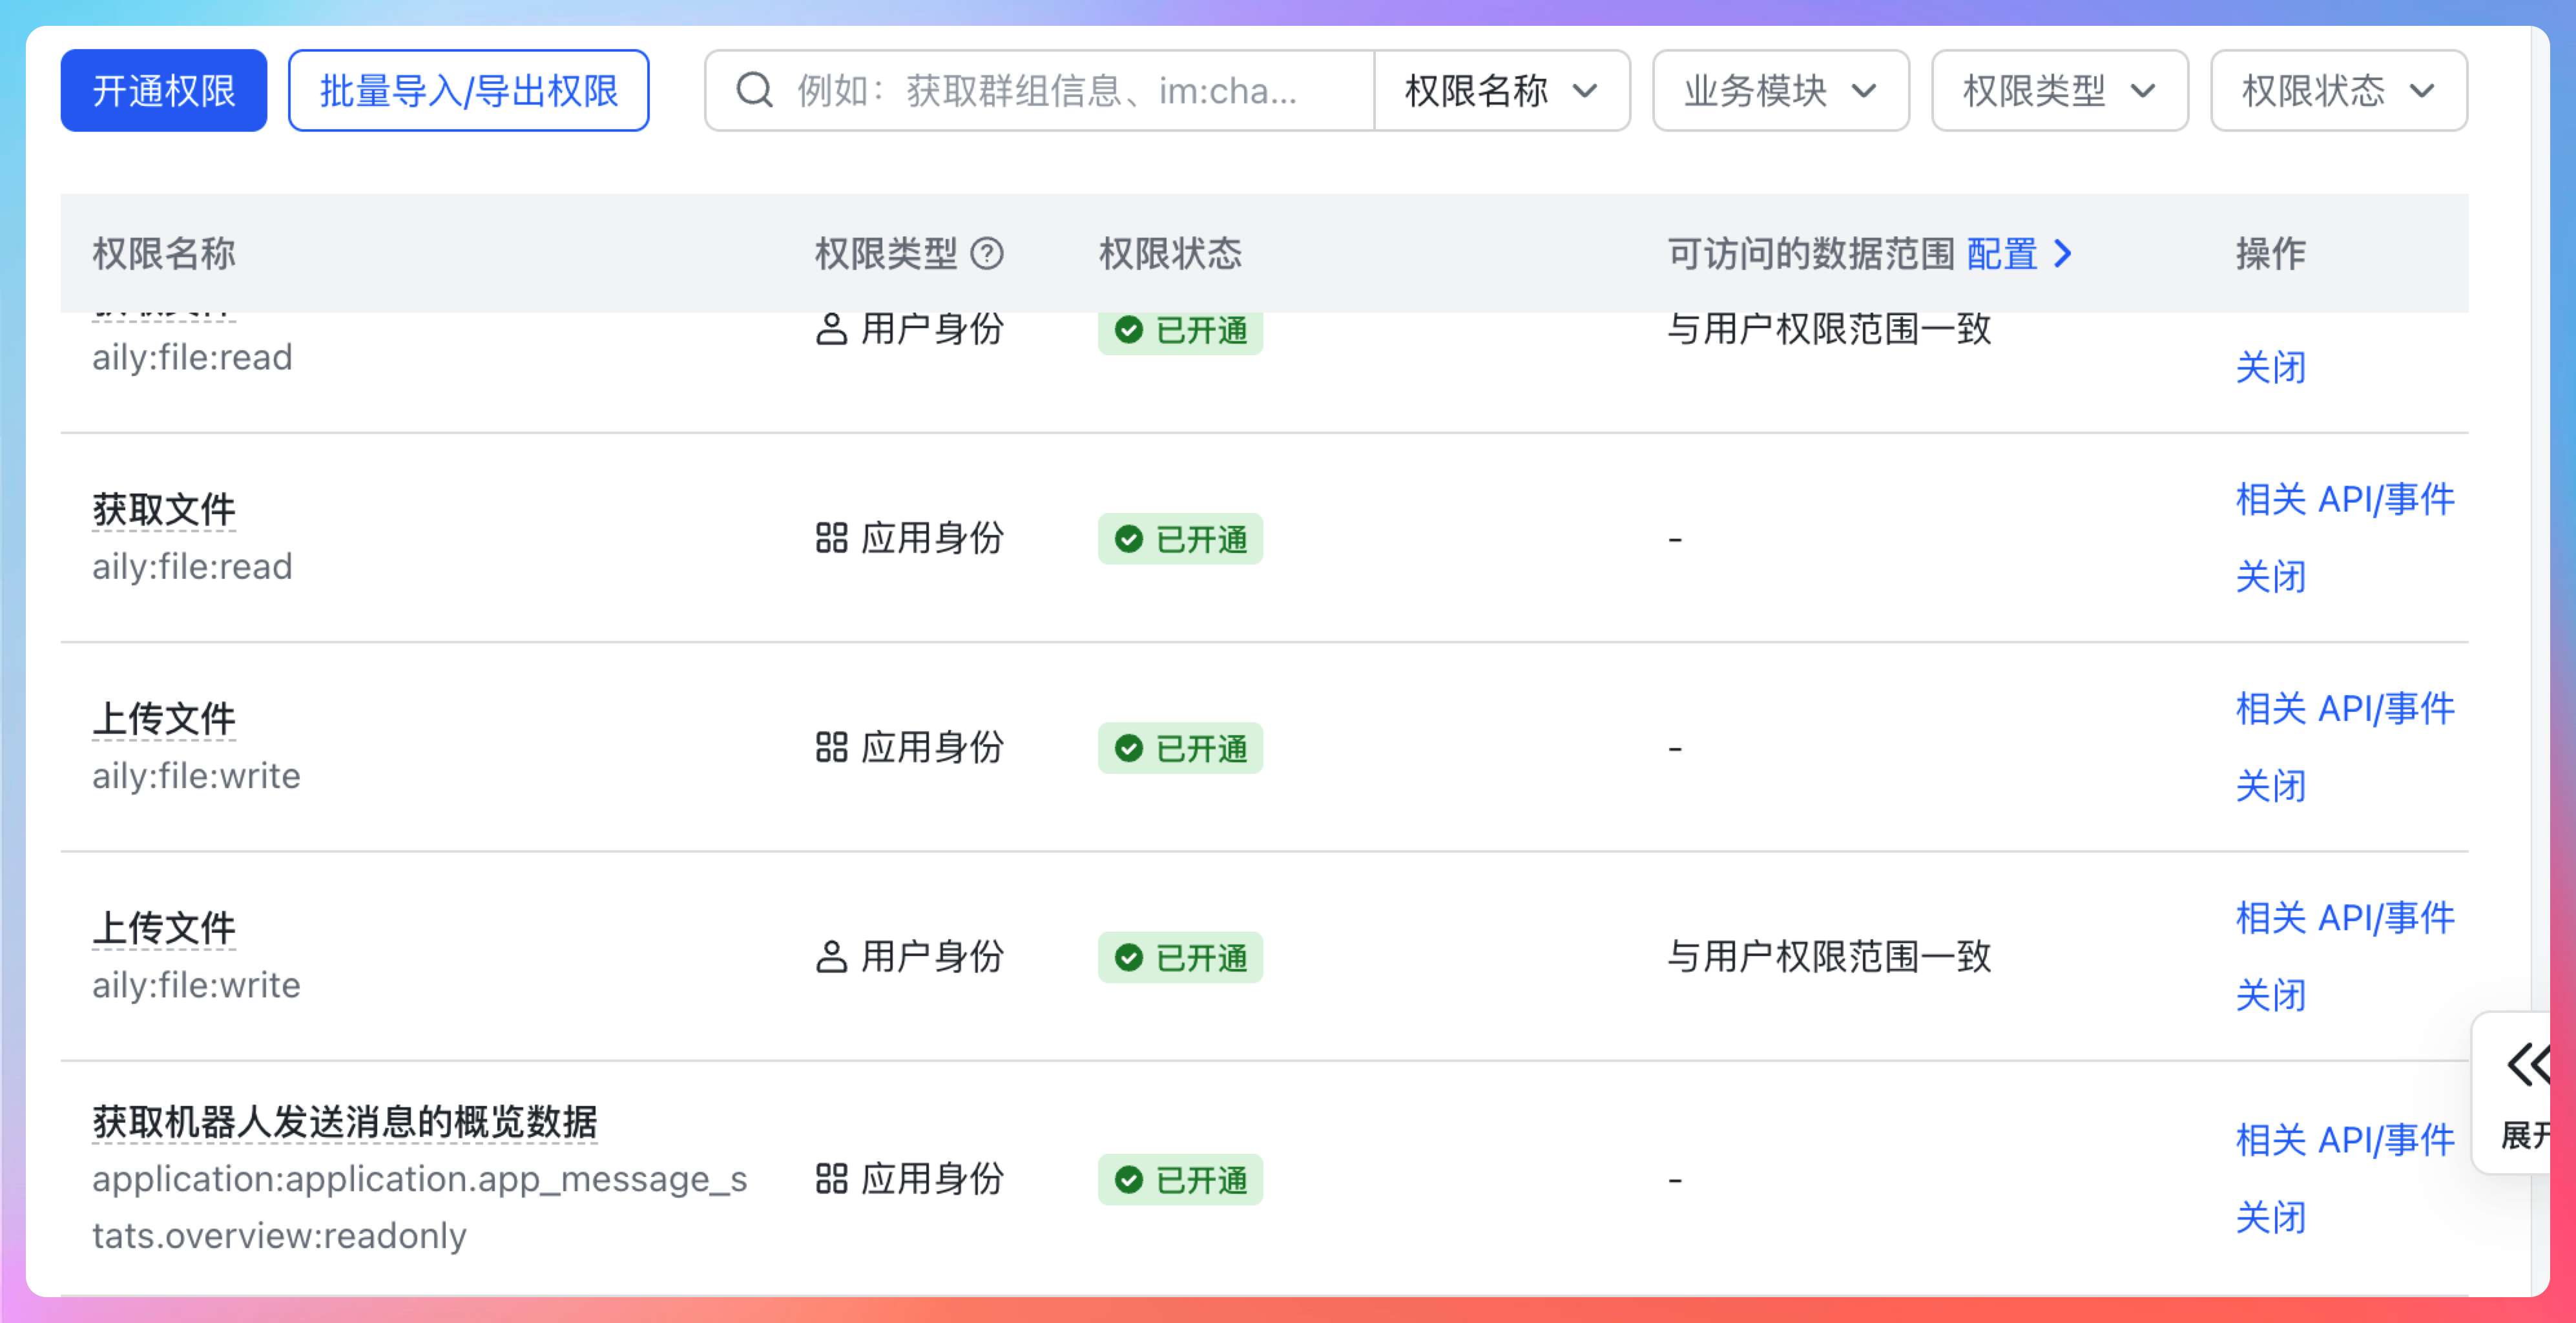Expand the 权限类型 filter dropdown
This screenshot has width=2576, height=1323.
click(x=2059, y=91)
